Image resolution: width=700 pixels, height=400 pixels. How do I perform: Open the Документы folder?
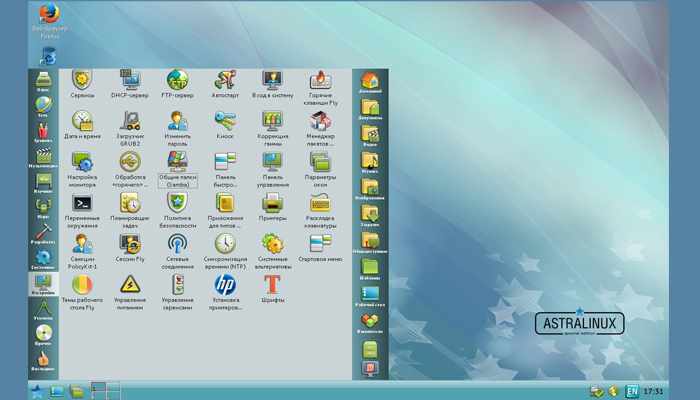click(x=370, y=109)
